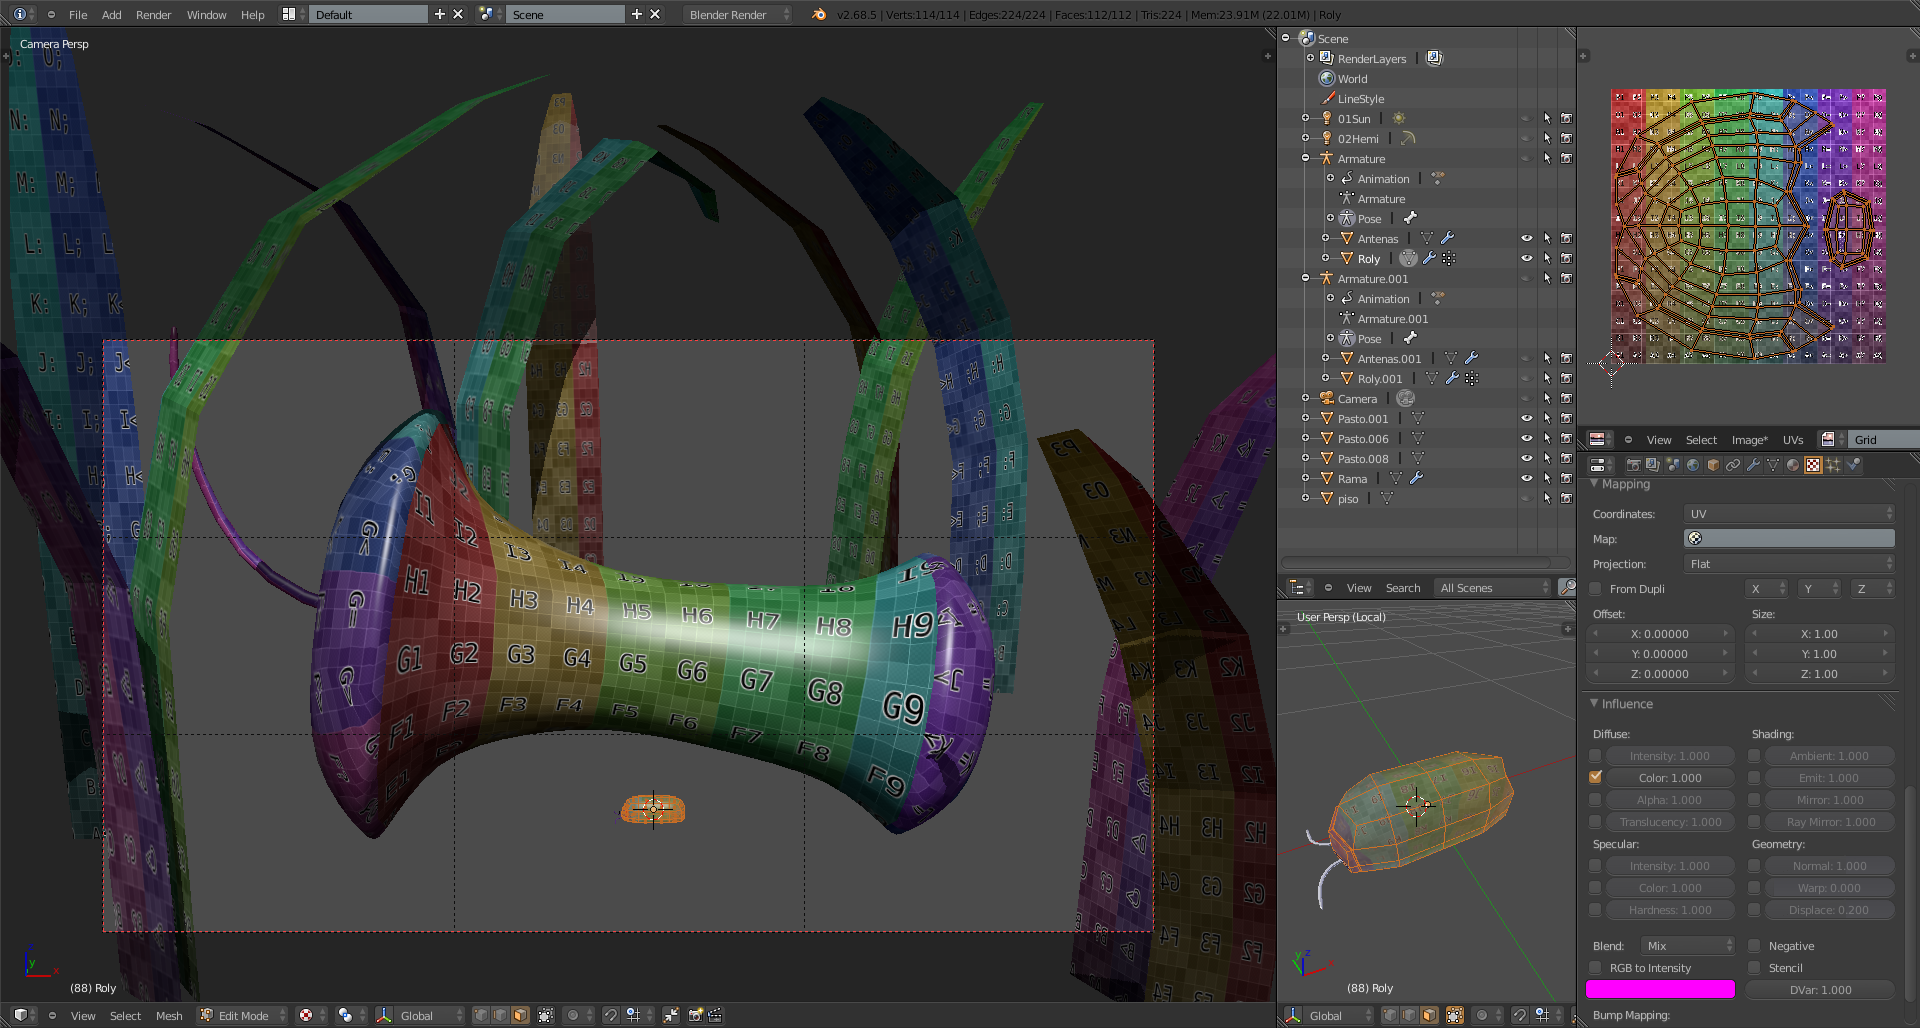Switch to the World properties globe icon
Image resolution: width=1920 pixels, height=1028 pixels.
(1692, 465)
